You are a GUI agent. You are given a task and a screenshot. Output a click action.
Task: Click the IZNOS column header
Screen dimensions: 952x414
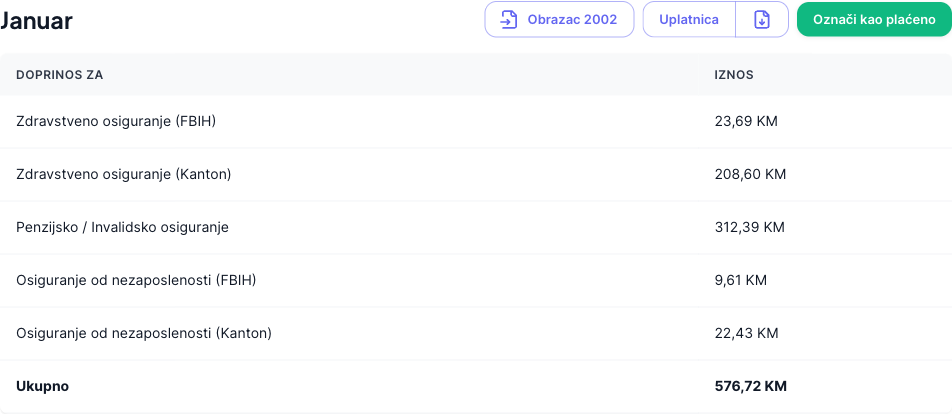pos(734,75)
